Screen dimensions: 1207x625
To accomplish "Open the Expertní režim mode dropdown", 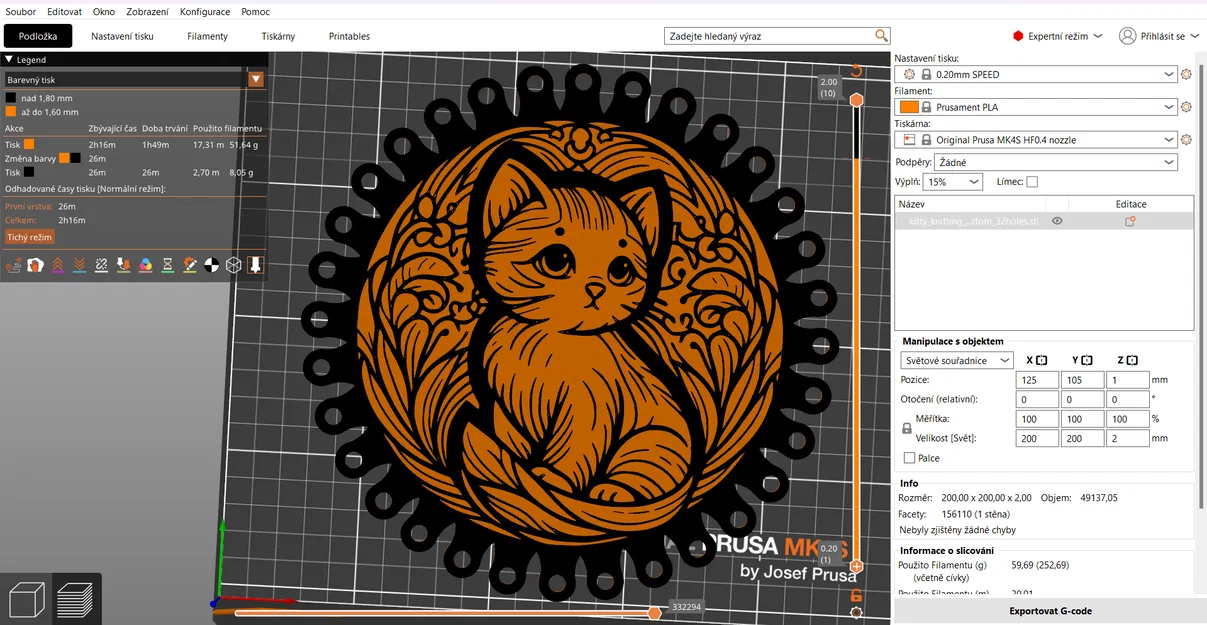I will pyautogui.click(x=1057, y=36).
